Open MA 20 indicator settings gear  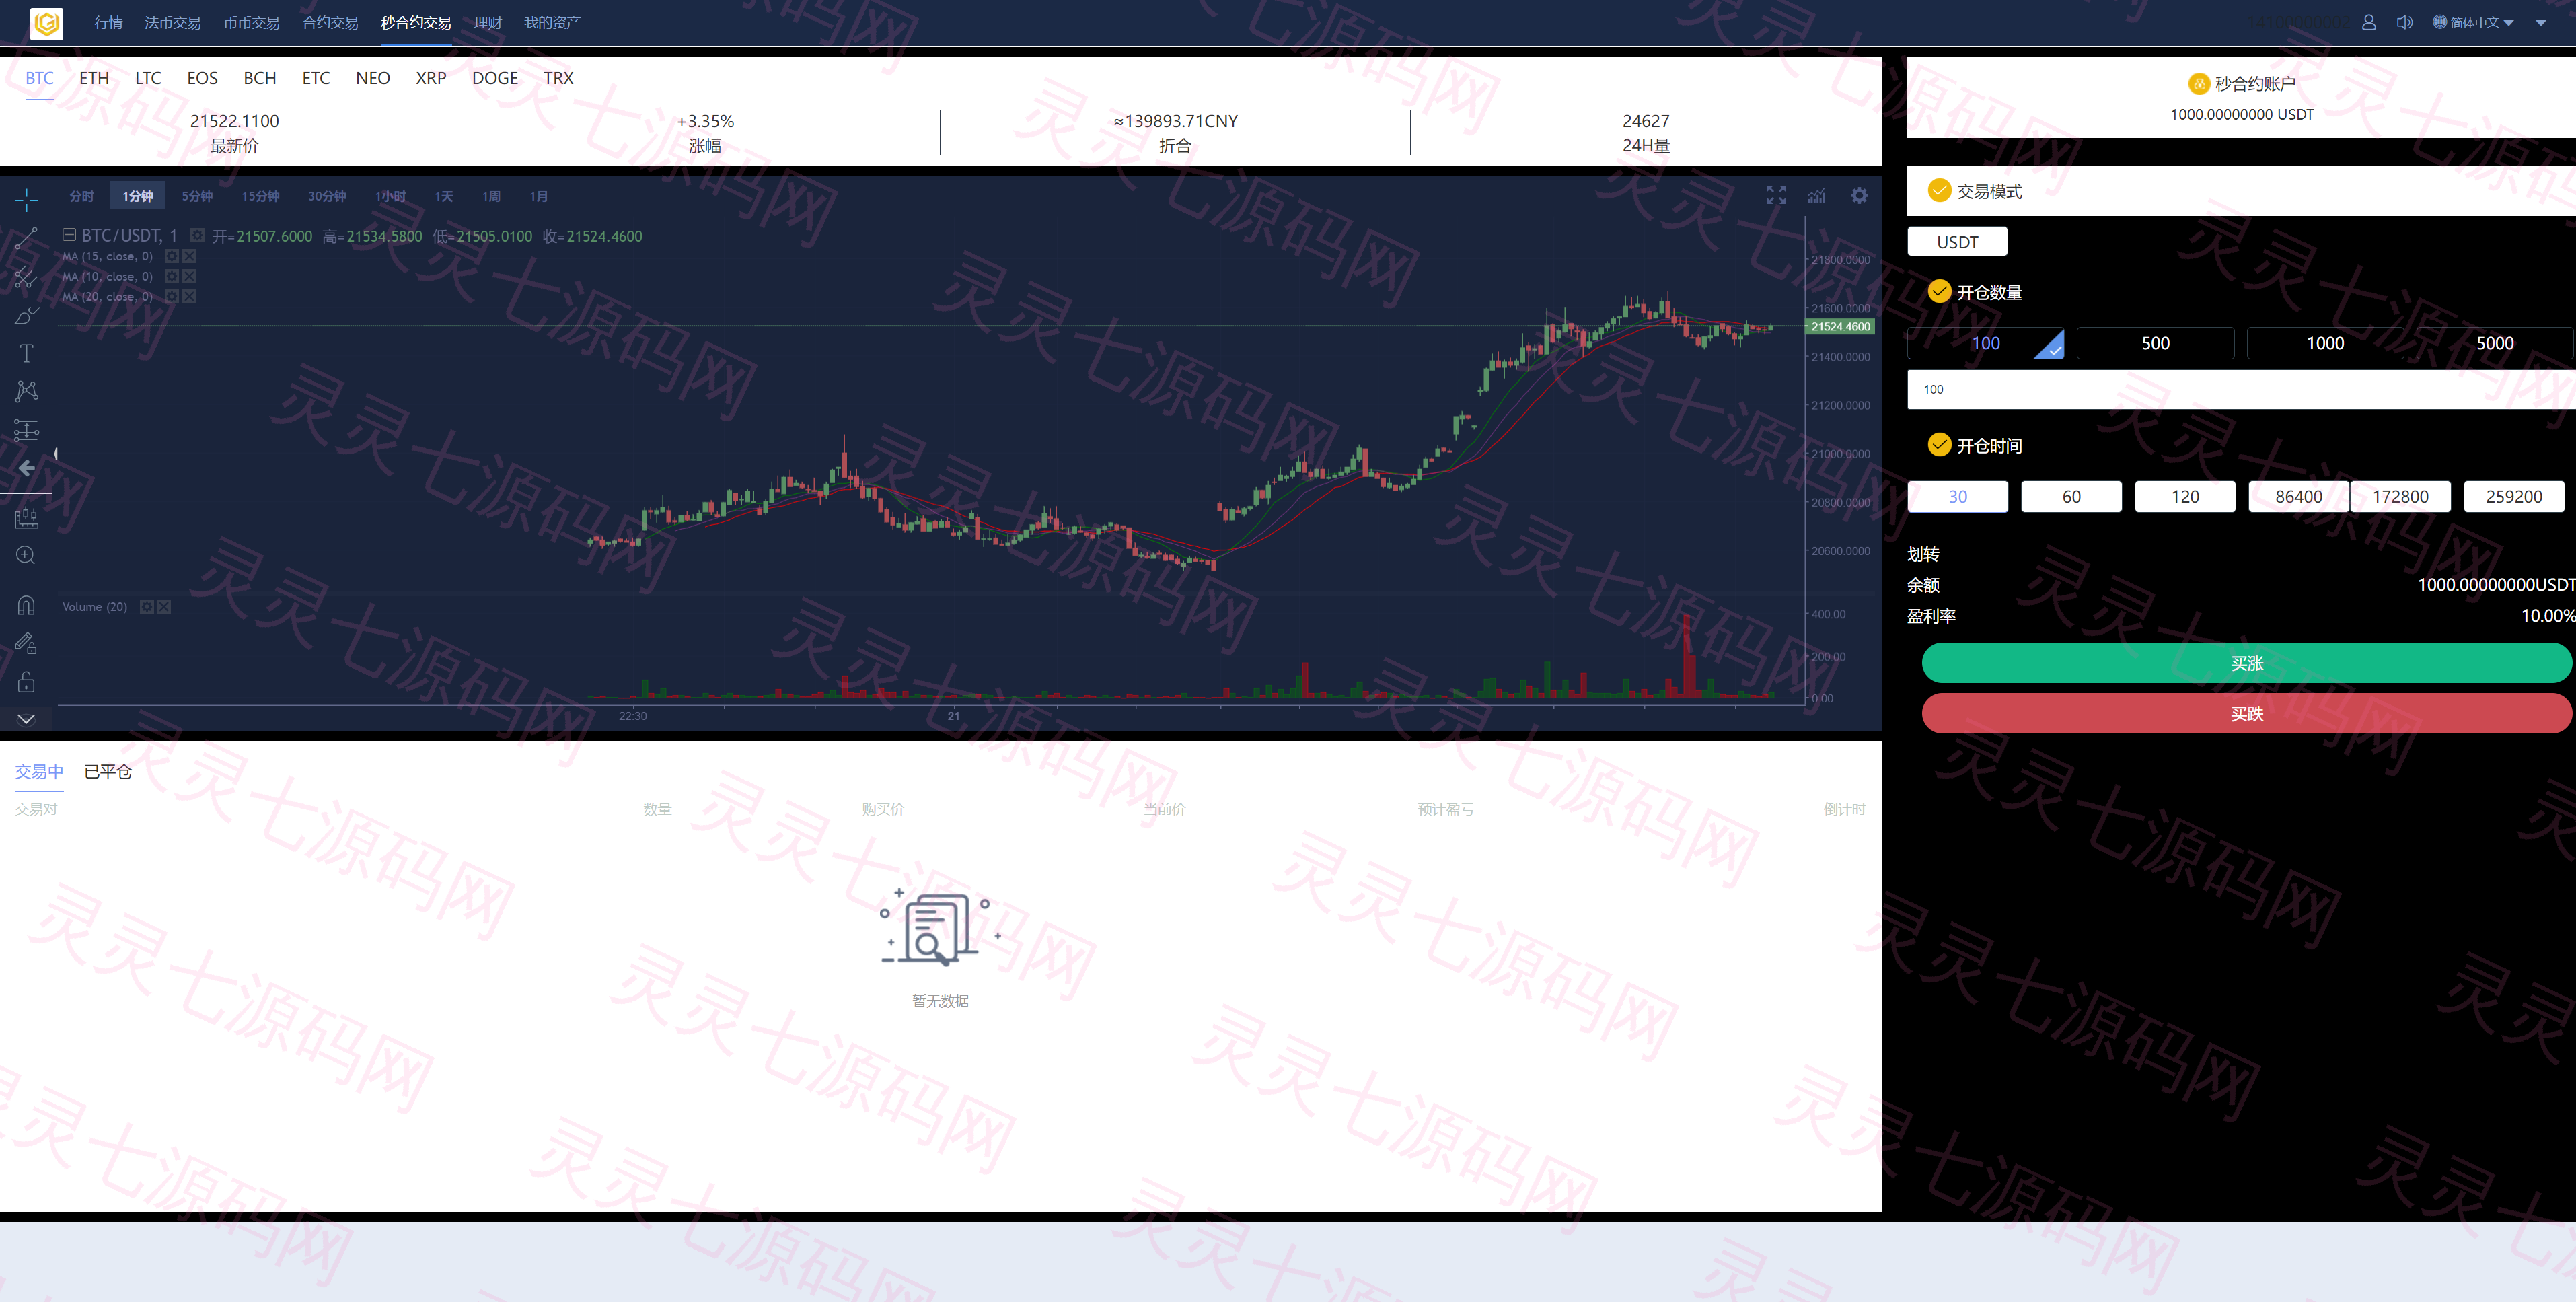[x=172, y=296]
